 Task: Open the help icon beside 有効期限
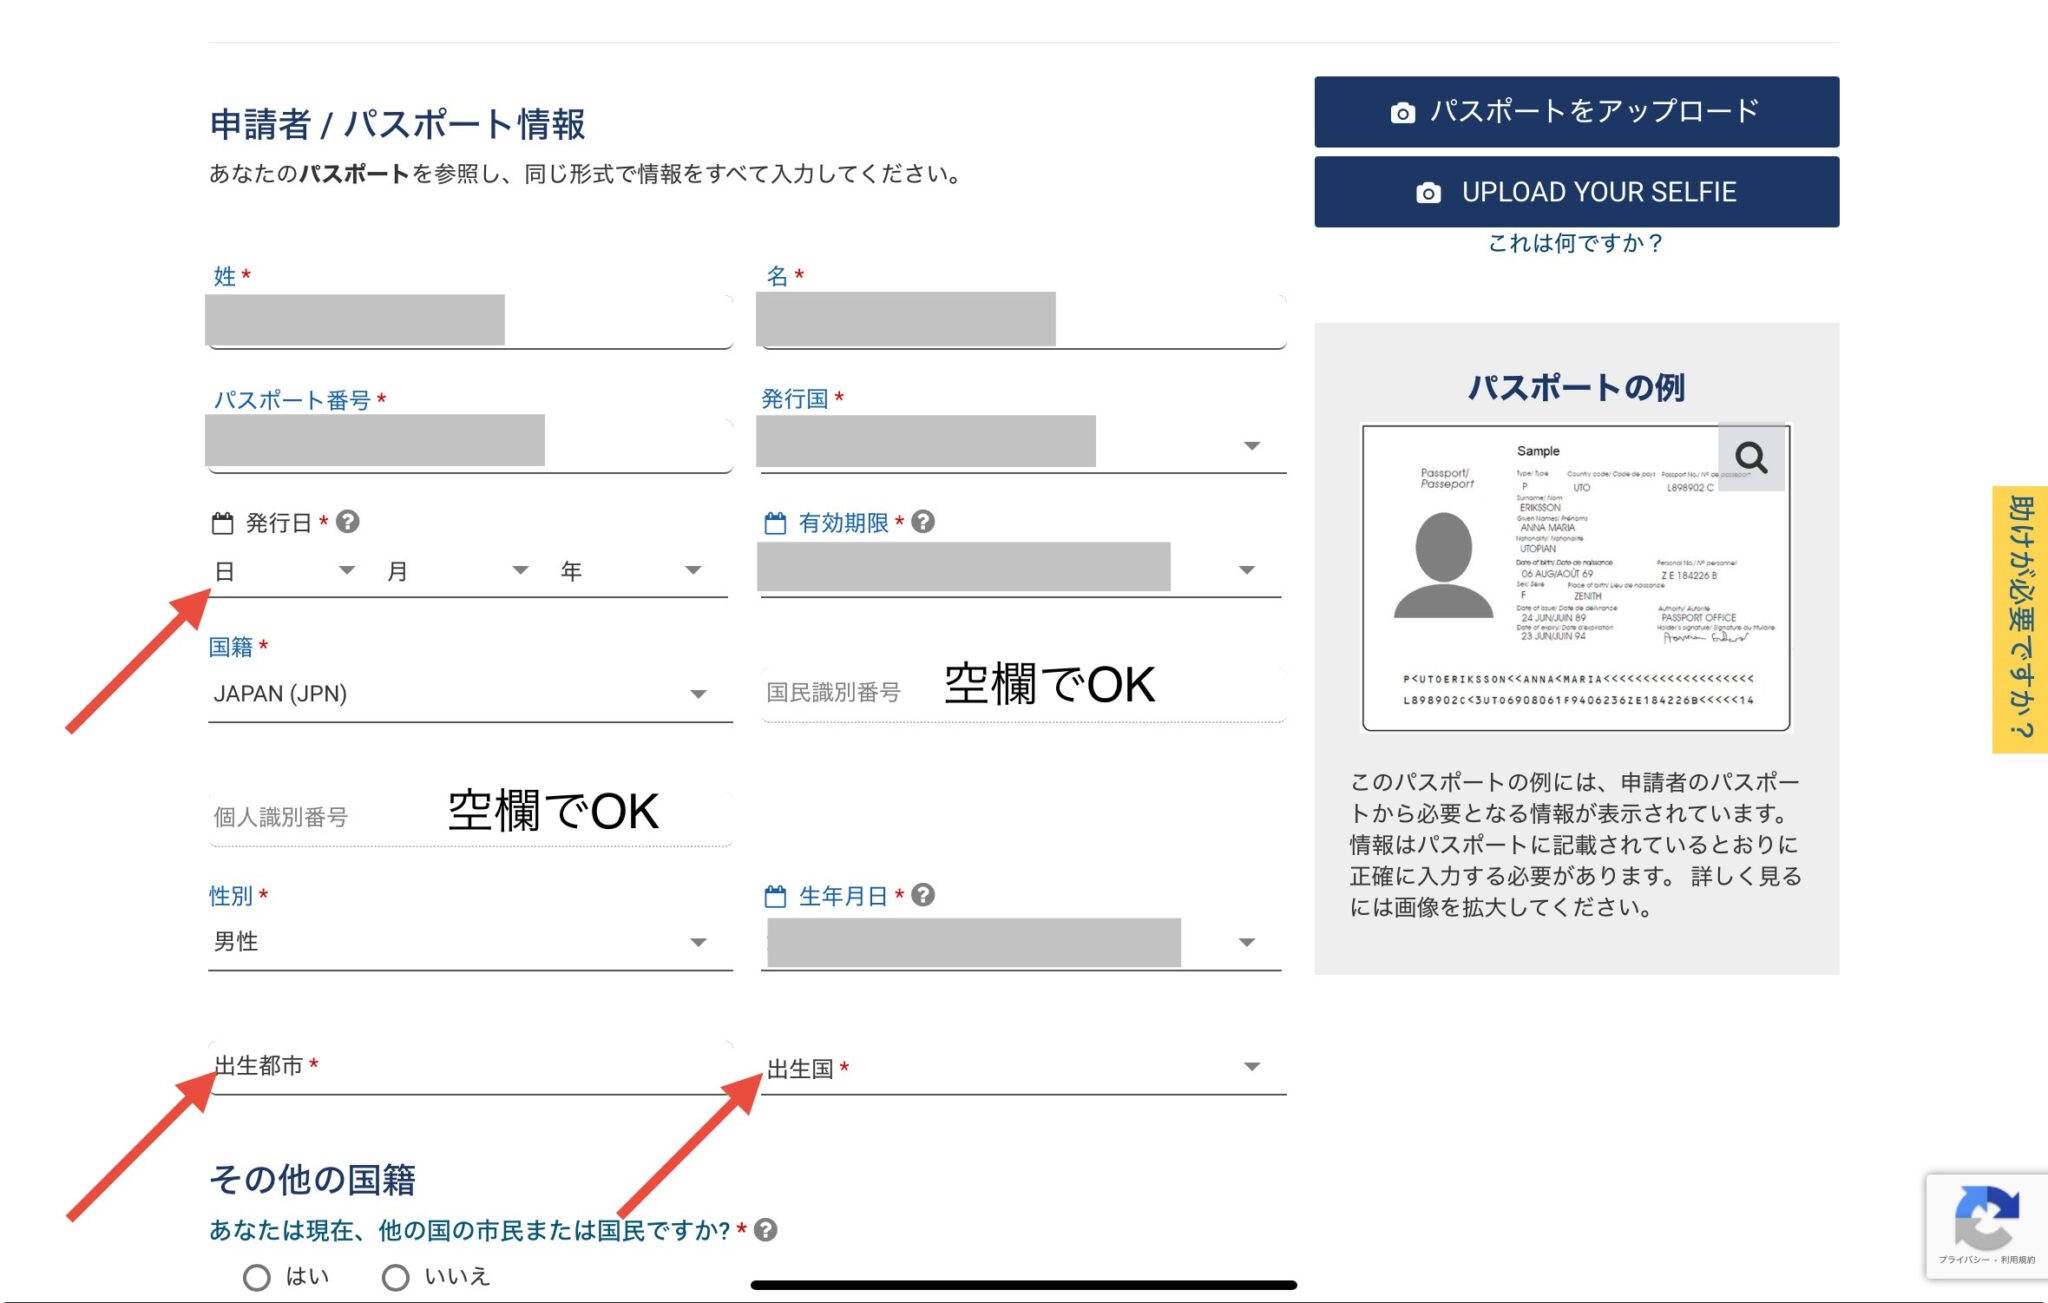point(923,521)
